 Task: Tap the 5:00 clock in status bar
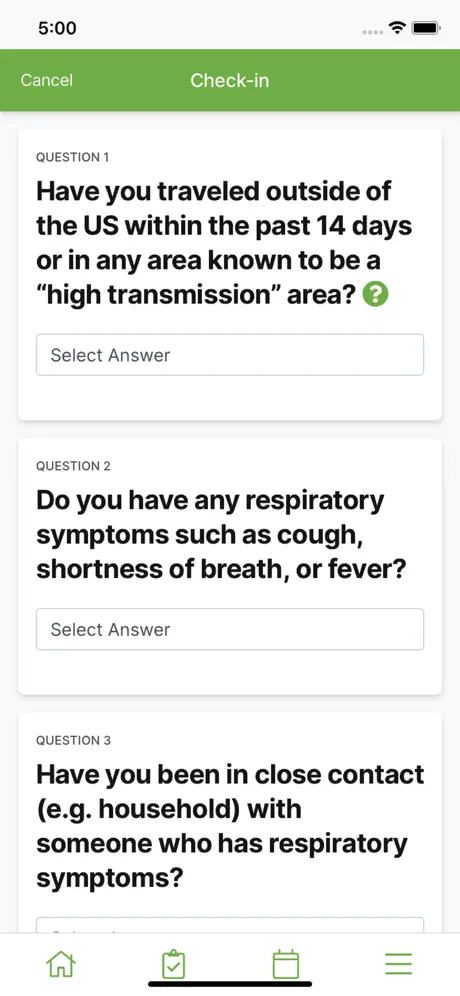(x=57, y=28)
